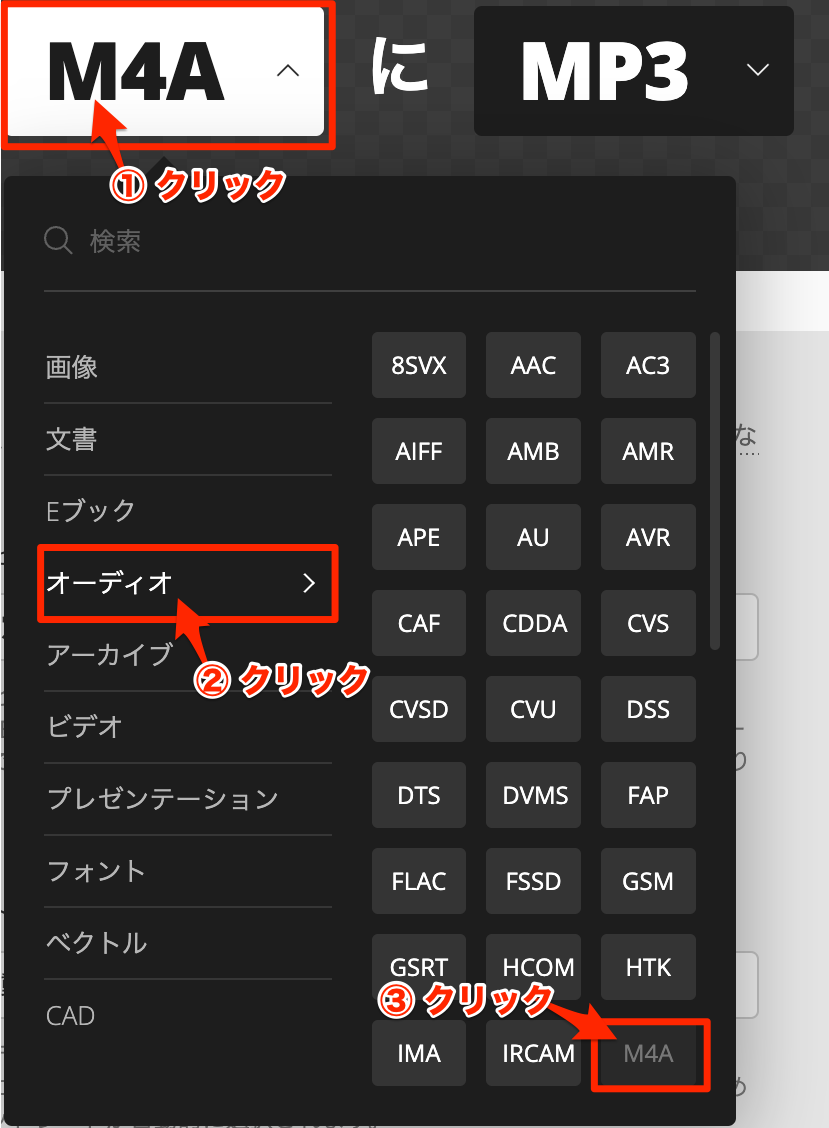Viewport: 829px width, 1128px height.
Task: Expand the オーディオ category submenu arrow
Action: click(x=309, y=584)
